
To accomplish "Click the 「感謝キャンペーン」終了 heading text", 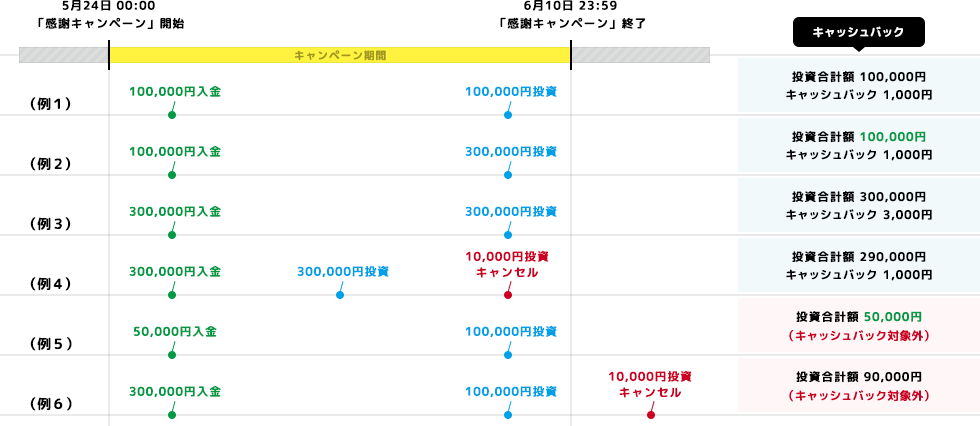I will 570,23.
